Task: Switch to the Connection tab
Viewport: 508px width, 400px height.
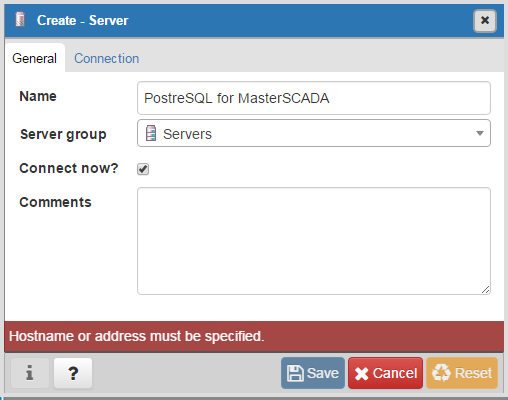Action: click(106, 58)
